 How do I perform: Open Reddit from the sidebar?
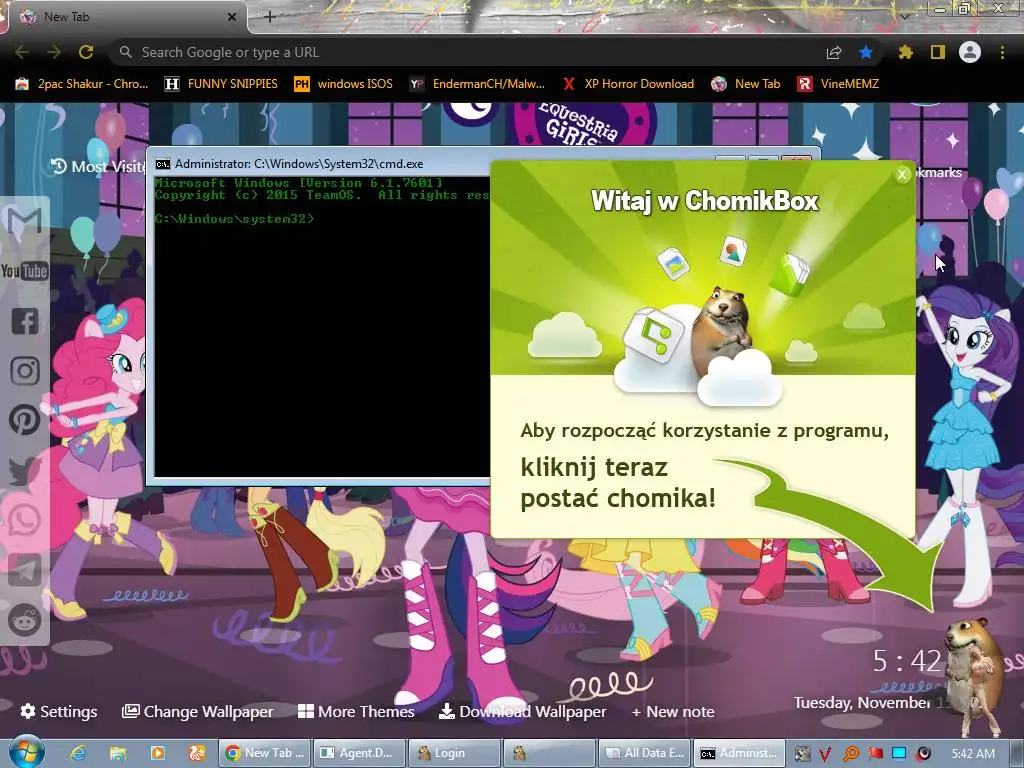click(24, 619)
